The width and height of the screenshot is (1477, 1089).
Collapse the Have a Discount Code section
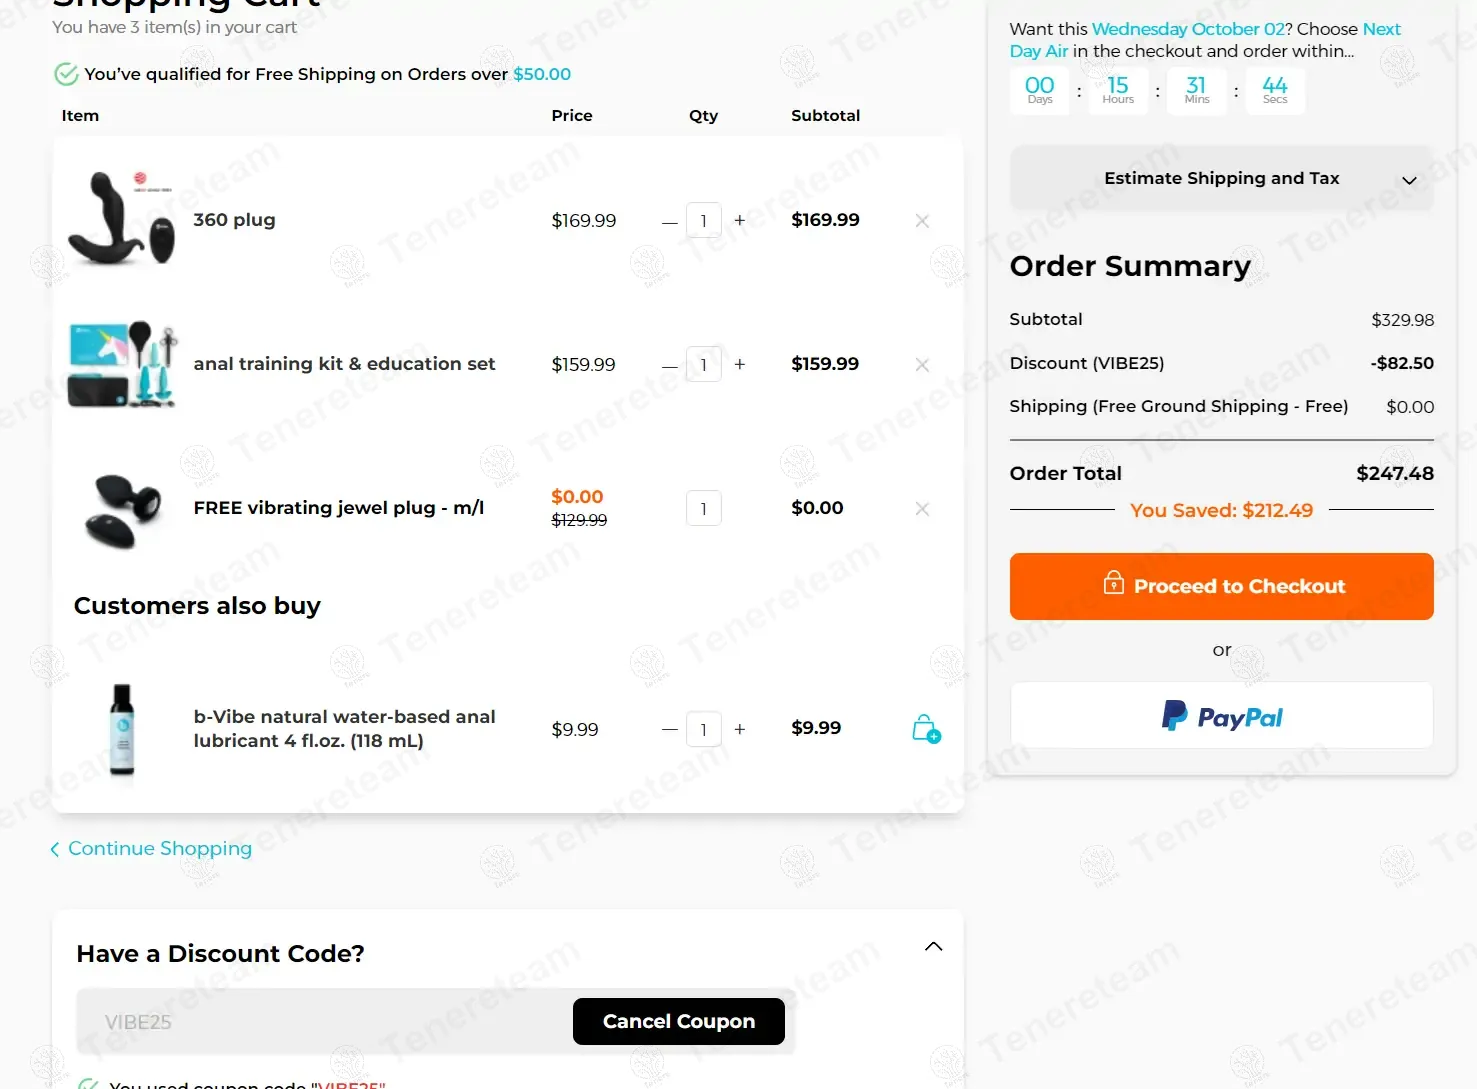point(933,947)
